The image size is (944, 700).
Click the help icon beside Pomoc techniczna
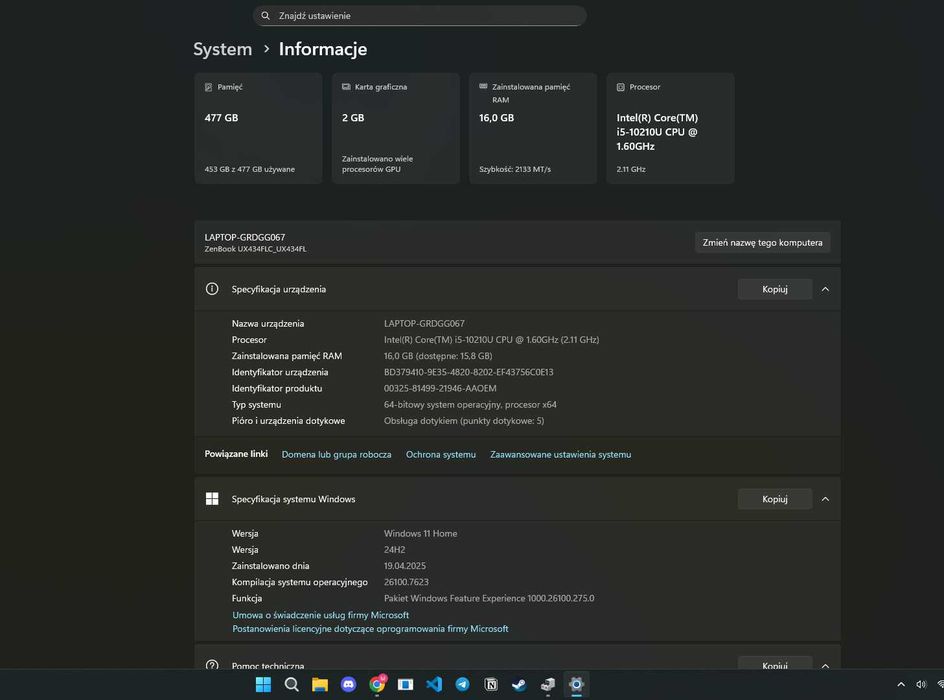coord(212,665)
